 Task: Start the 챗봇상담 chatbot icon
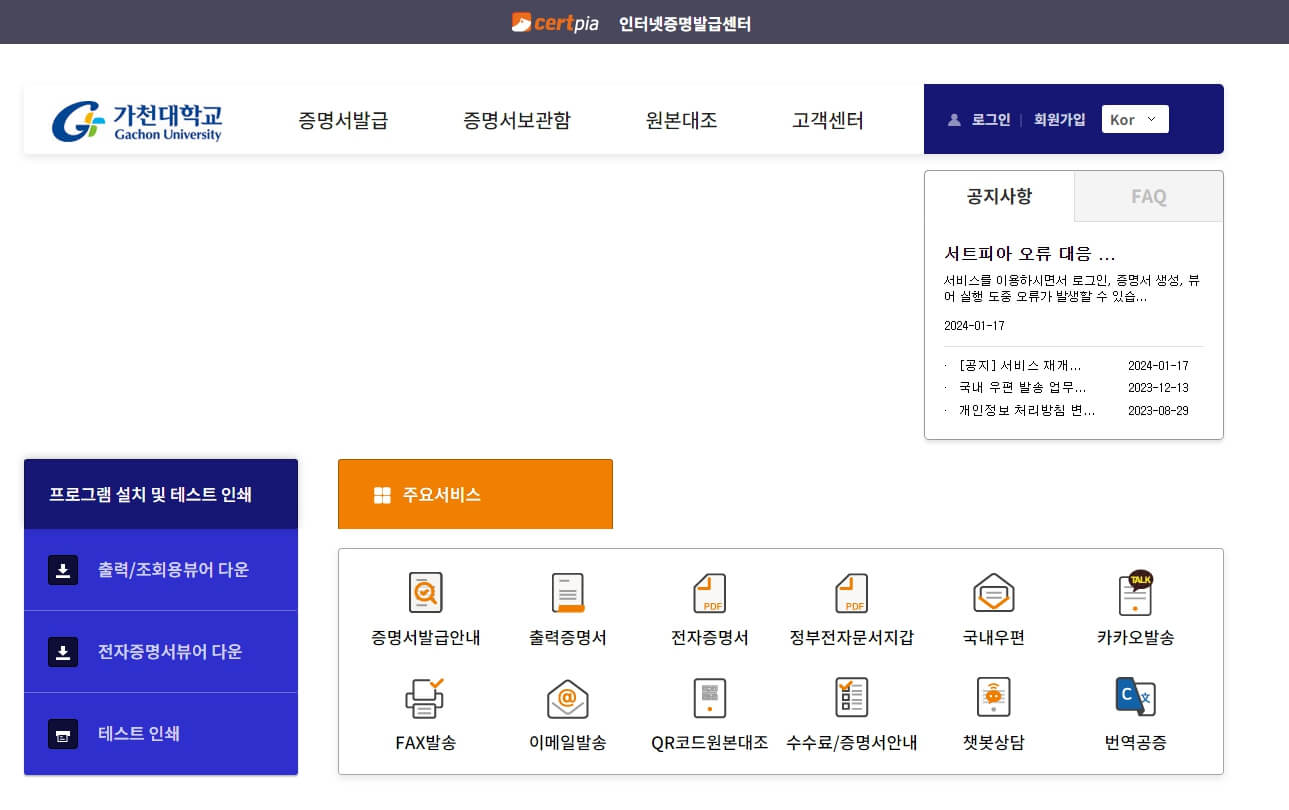coord(994,698)
